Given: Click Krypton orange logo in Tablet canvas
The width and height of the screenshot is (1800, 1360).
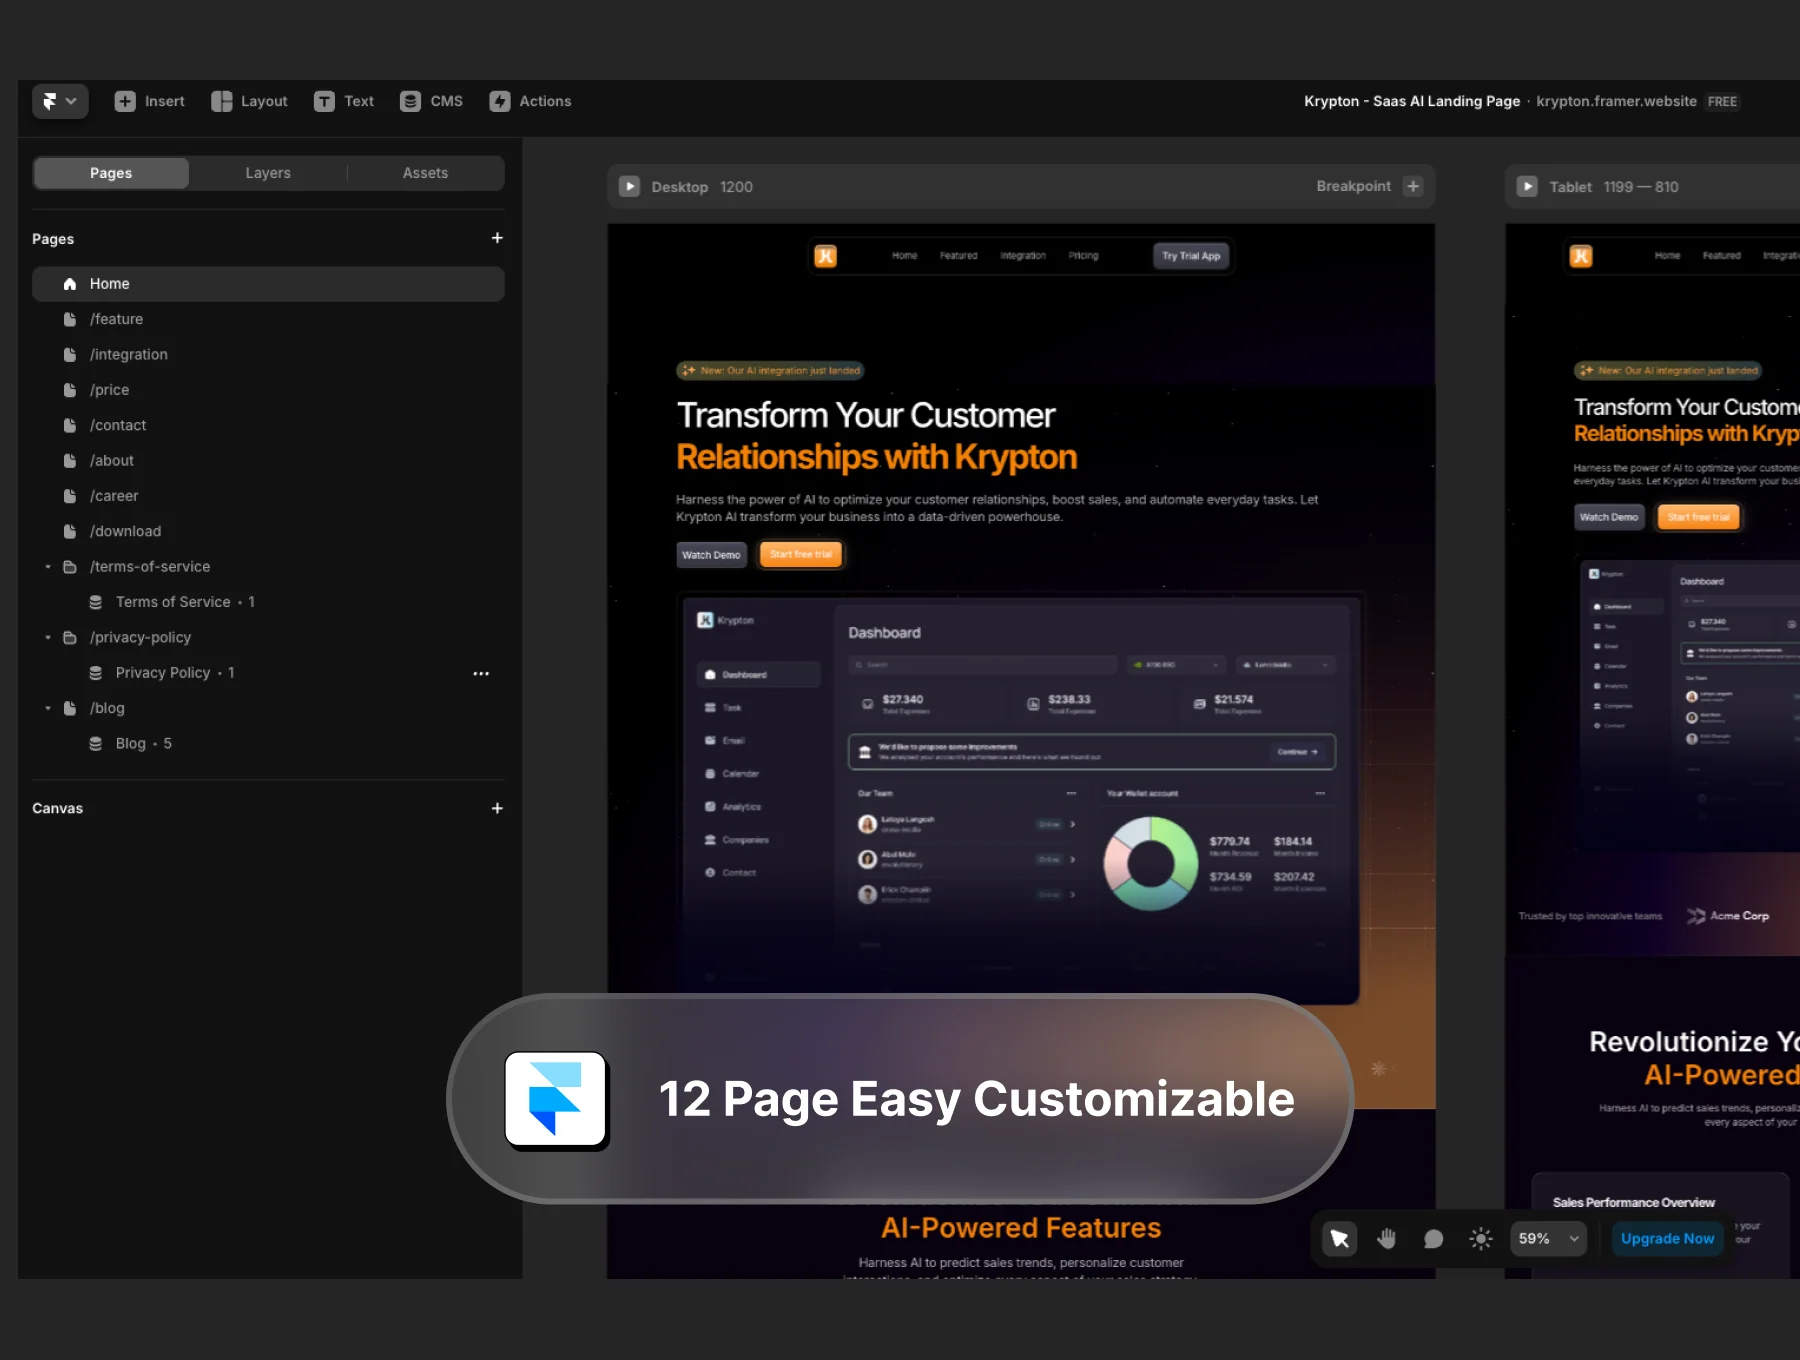Looking at the screenshot, I should tap(1581, 256).
